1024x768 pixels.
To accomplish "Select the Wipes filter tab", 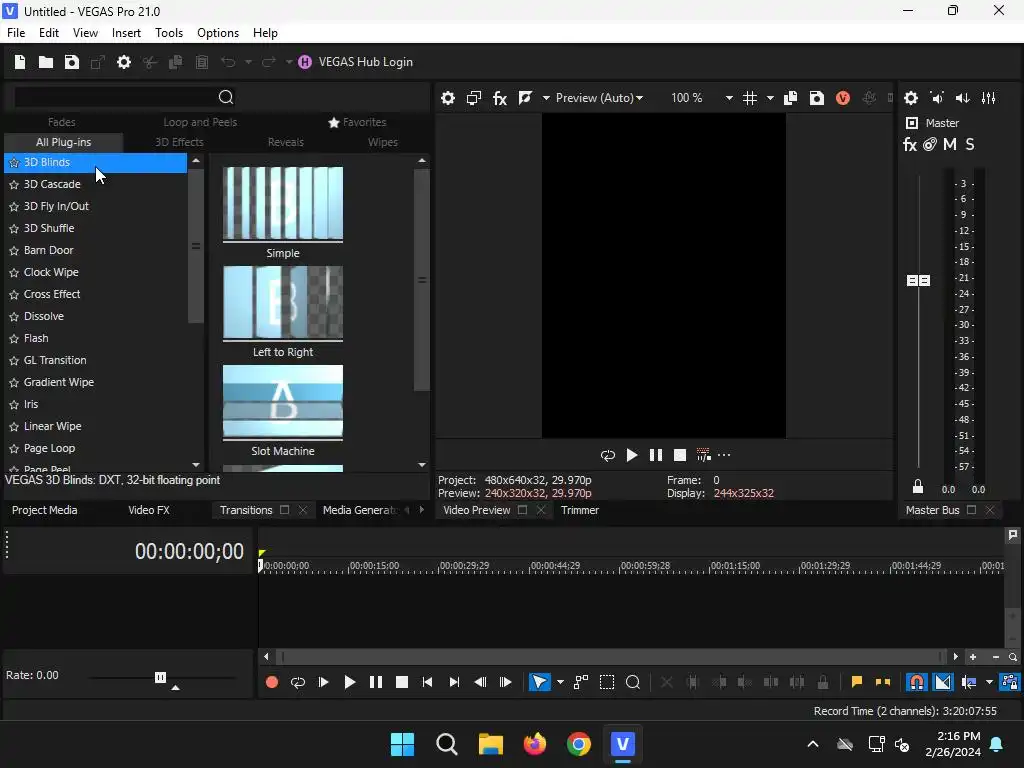I will point(382,142).
